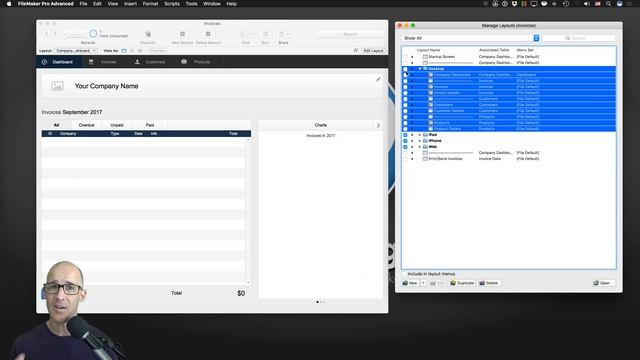Click the Preview button
The height and width of the screenshot is (360, 640).
click(x=157, y=51)
